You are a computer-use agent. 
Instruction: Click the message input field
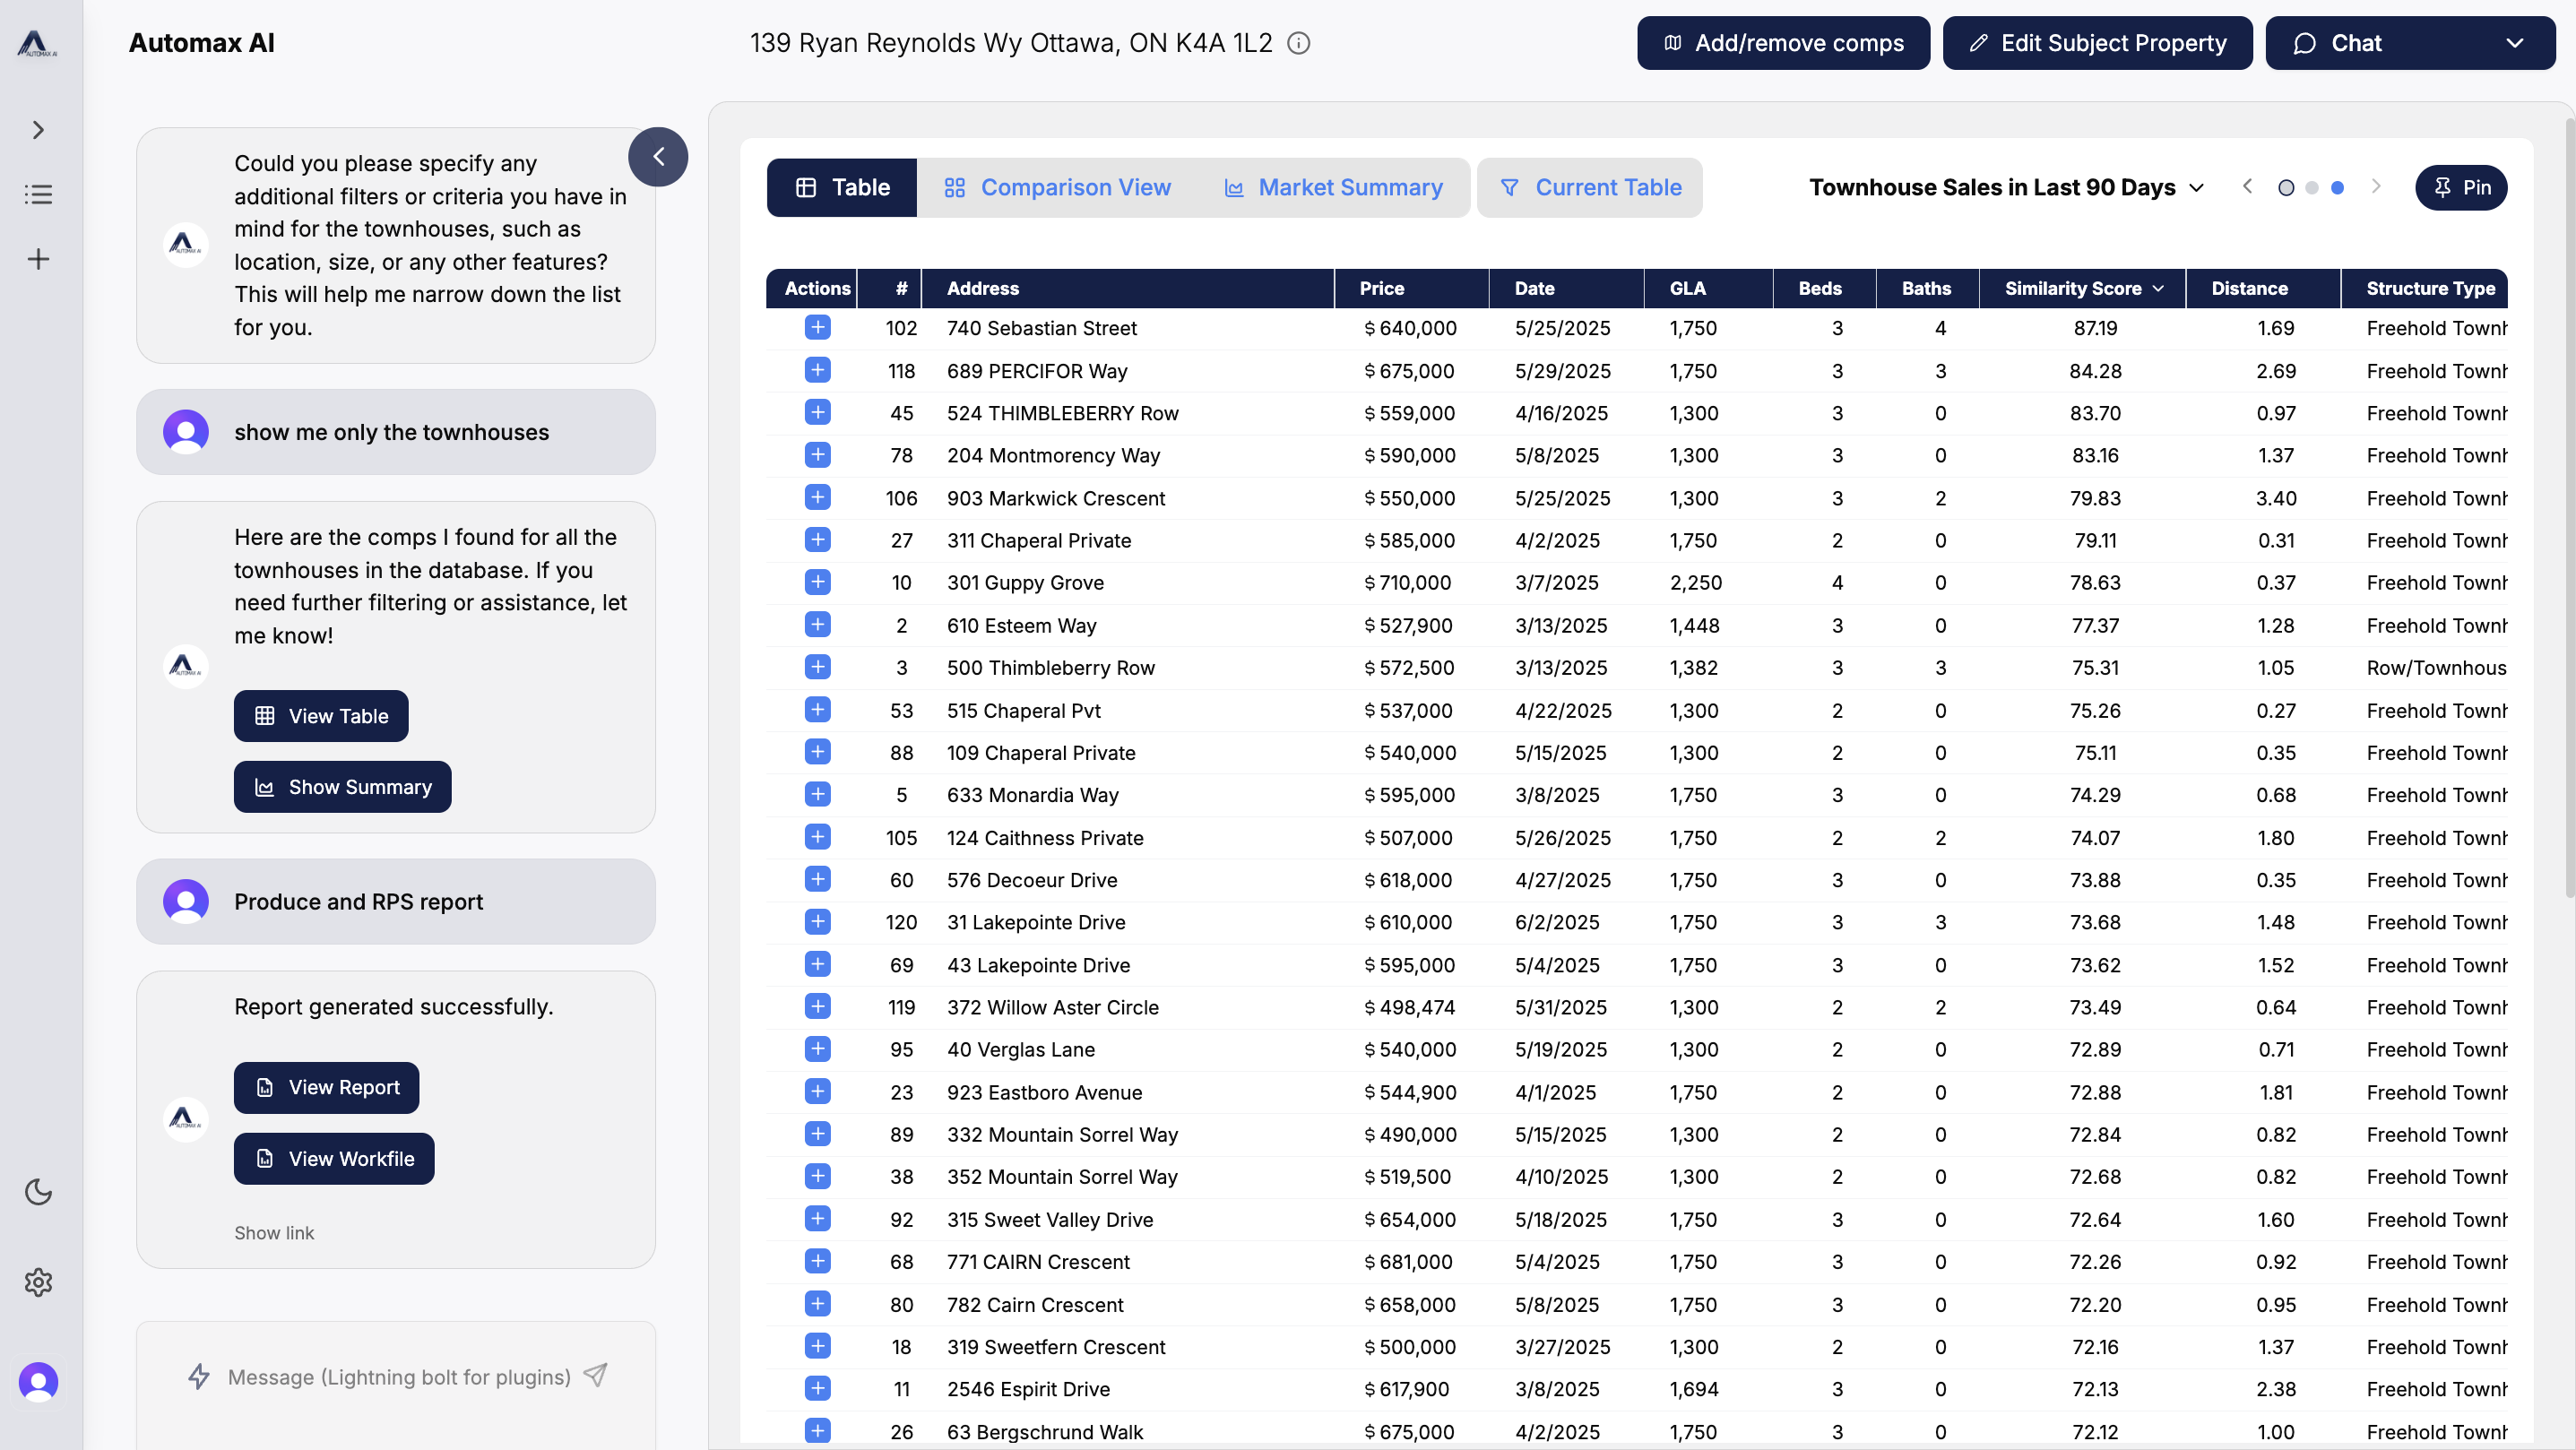(x=398, y=1377)
